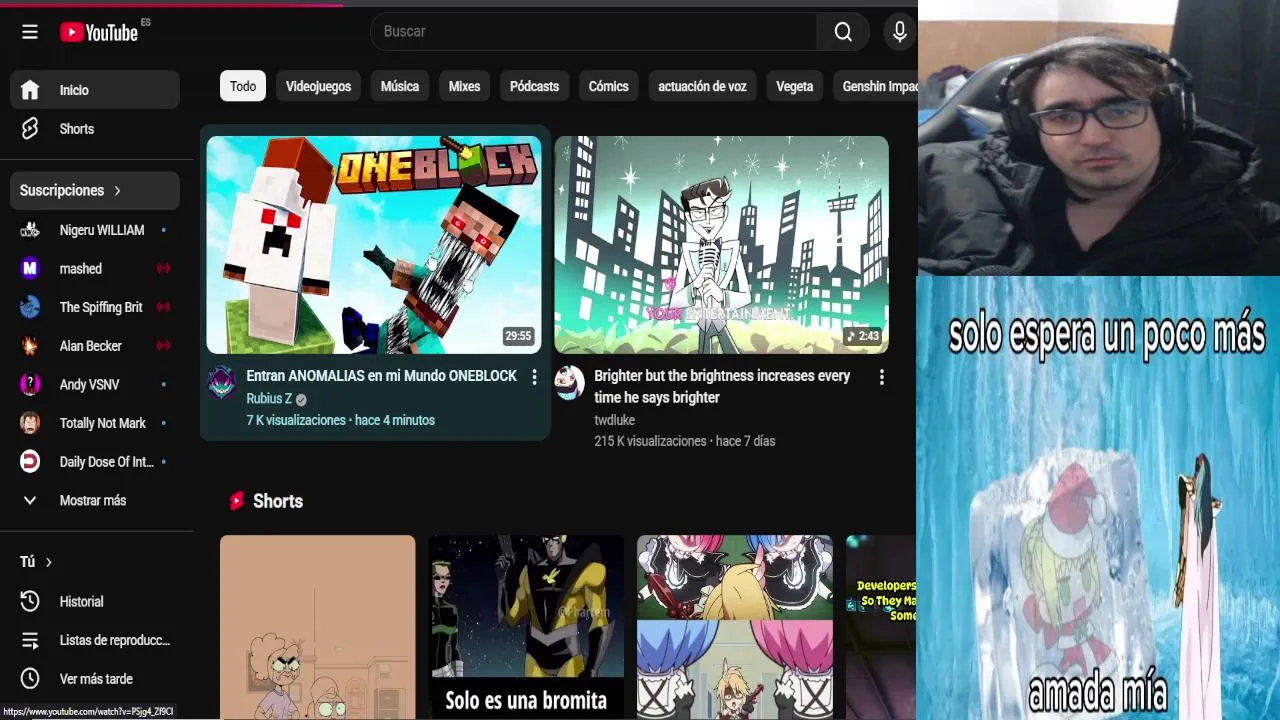Click the mashed live indicator
The image size is (1280, 720).
[x=163, y=269]
